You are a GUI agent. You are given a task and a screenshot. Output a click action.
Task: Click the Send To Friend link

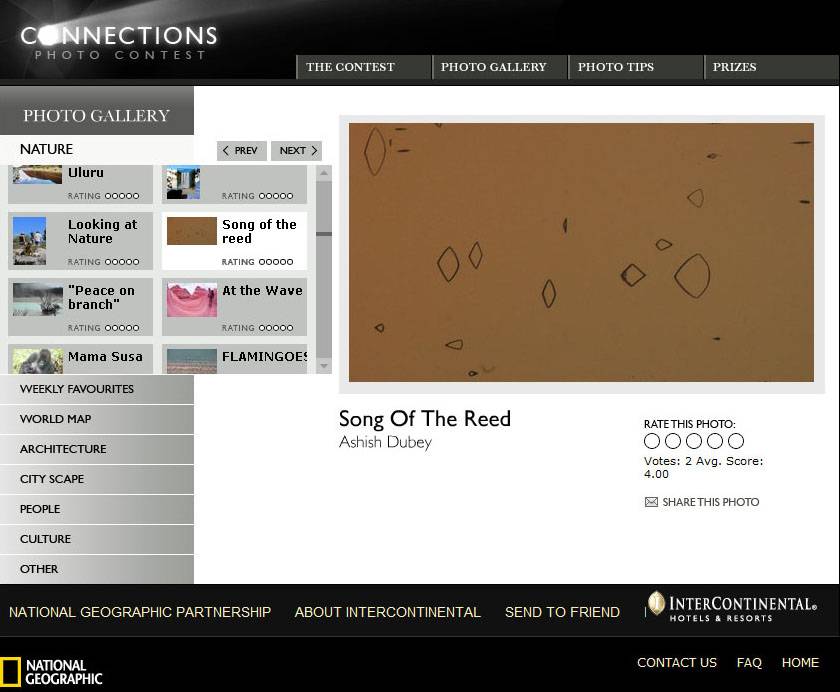[x=562, y=612]
